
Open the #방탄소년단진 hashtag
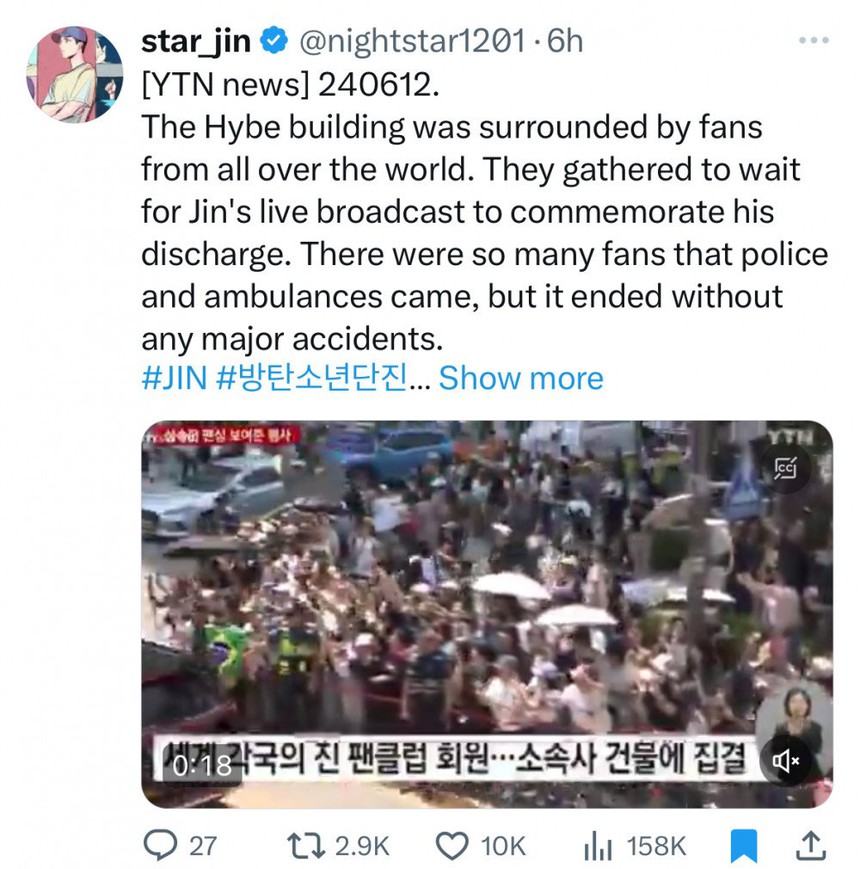(311, 378)
